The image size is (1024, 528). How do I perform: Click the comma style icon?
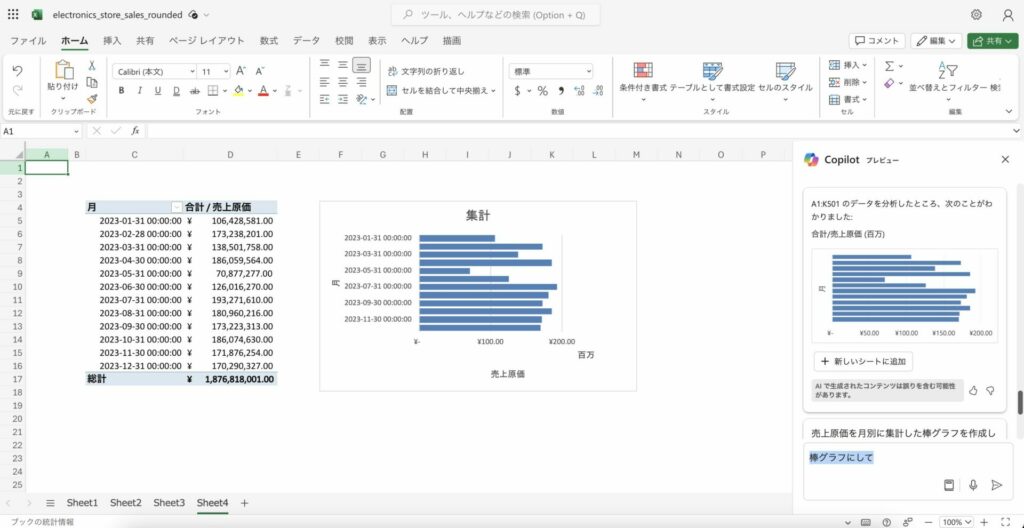click(561, 91)
